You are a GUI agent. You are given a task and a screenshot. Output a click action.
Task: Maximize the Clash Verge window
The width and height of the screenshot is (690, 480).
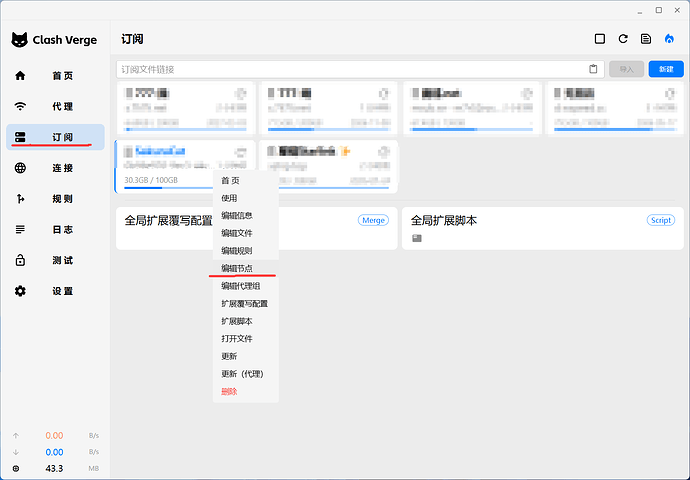tap(658, 10)
